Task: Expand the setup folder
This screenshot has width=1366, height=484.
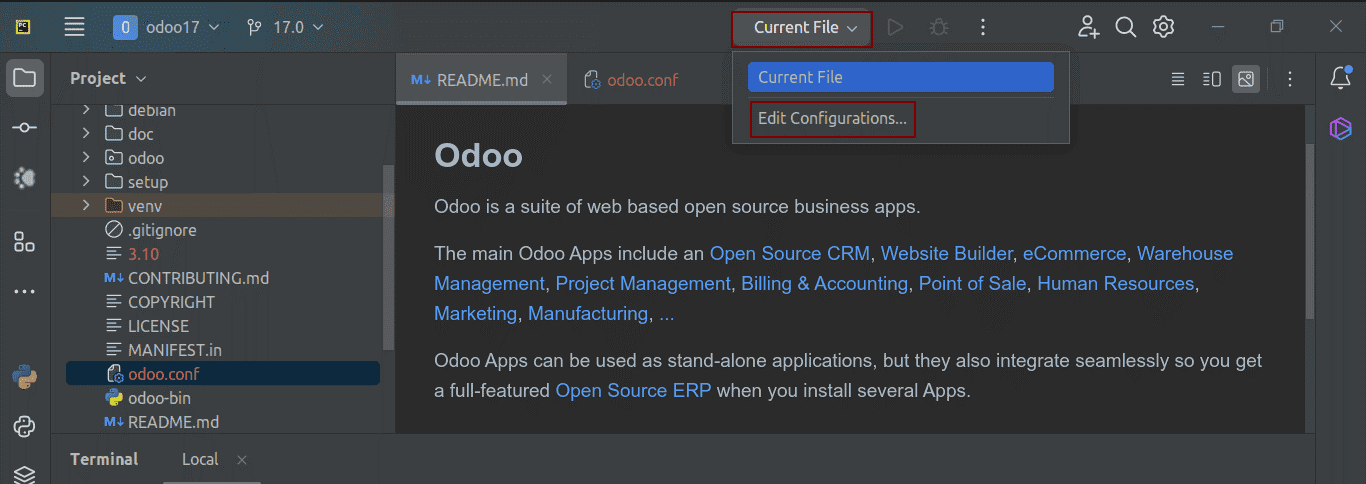Action: pyautogui.click(x=86, y=182)
